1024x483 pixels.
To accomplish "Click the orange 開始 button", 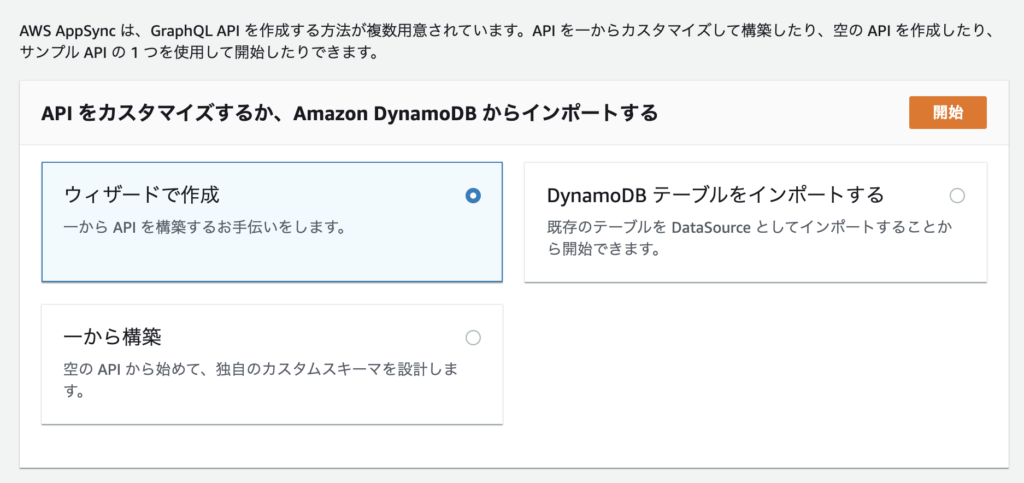I will point(947,113).
